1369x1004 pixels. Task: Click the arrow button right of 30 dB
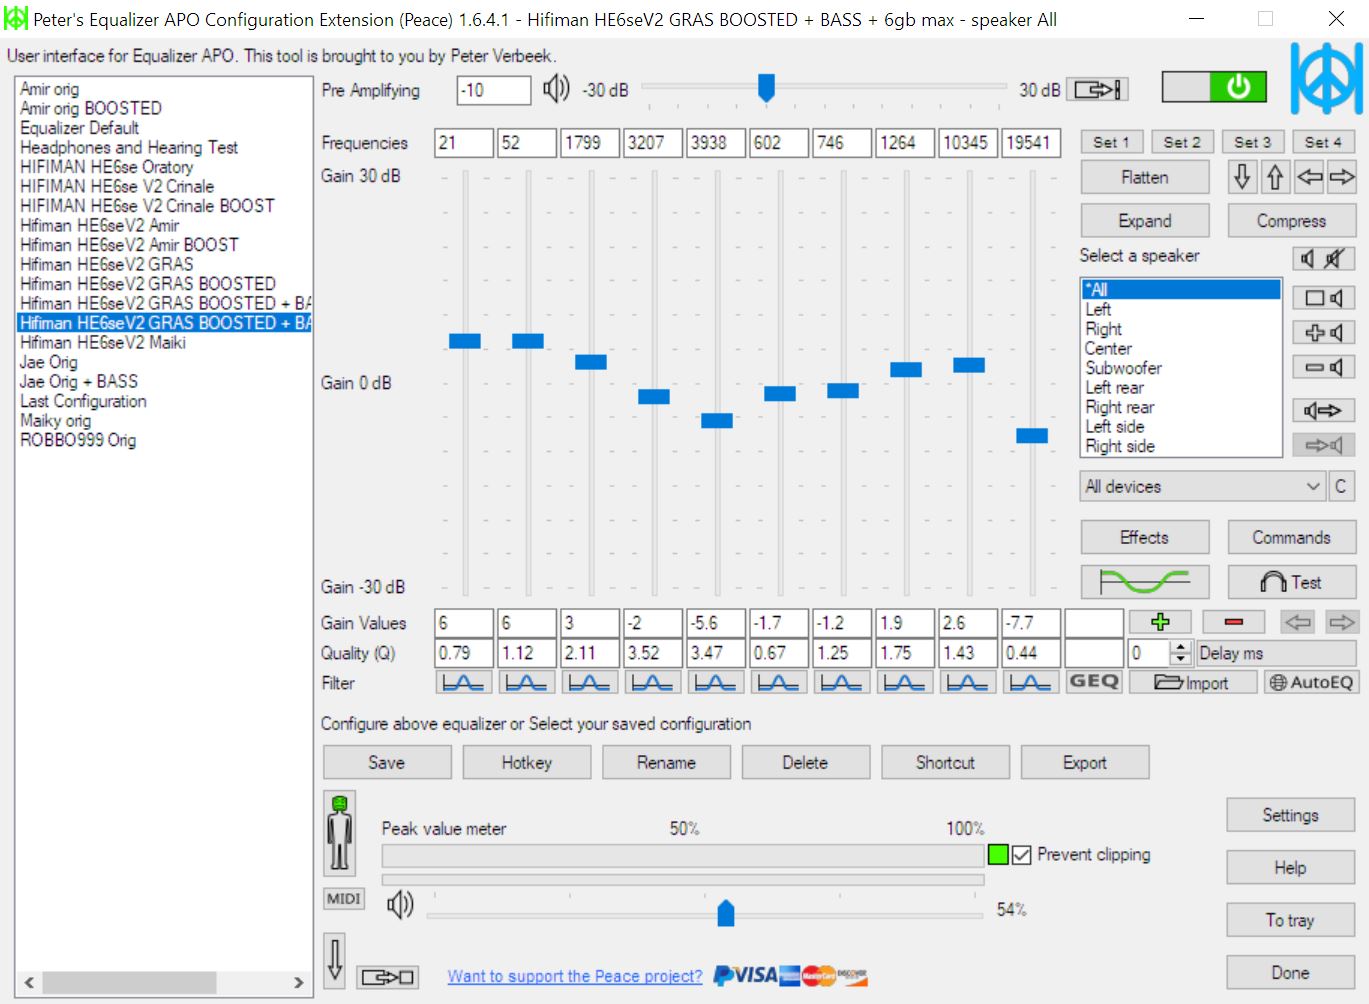1098,90
